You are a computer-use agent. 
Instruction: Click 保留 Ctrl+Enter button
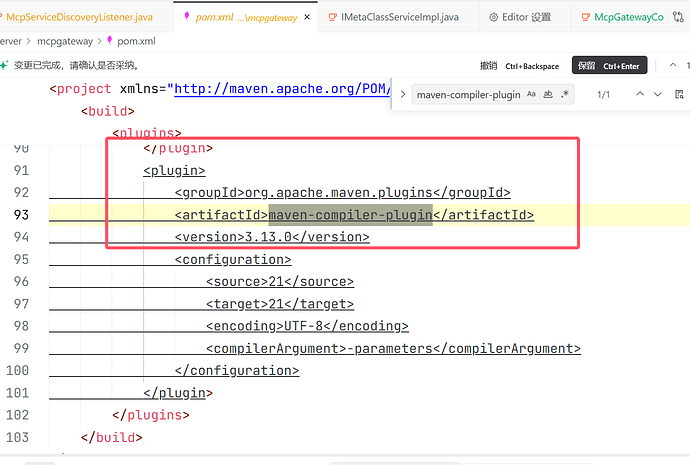click(x=609, y=66)
